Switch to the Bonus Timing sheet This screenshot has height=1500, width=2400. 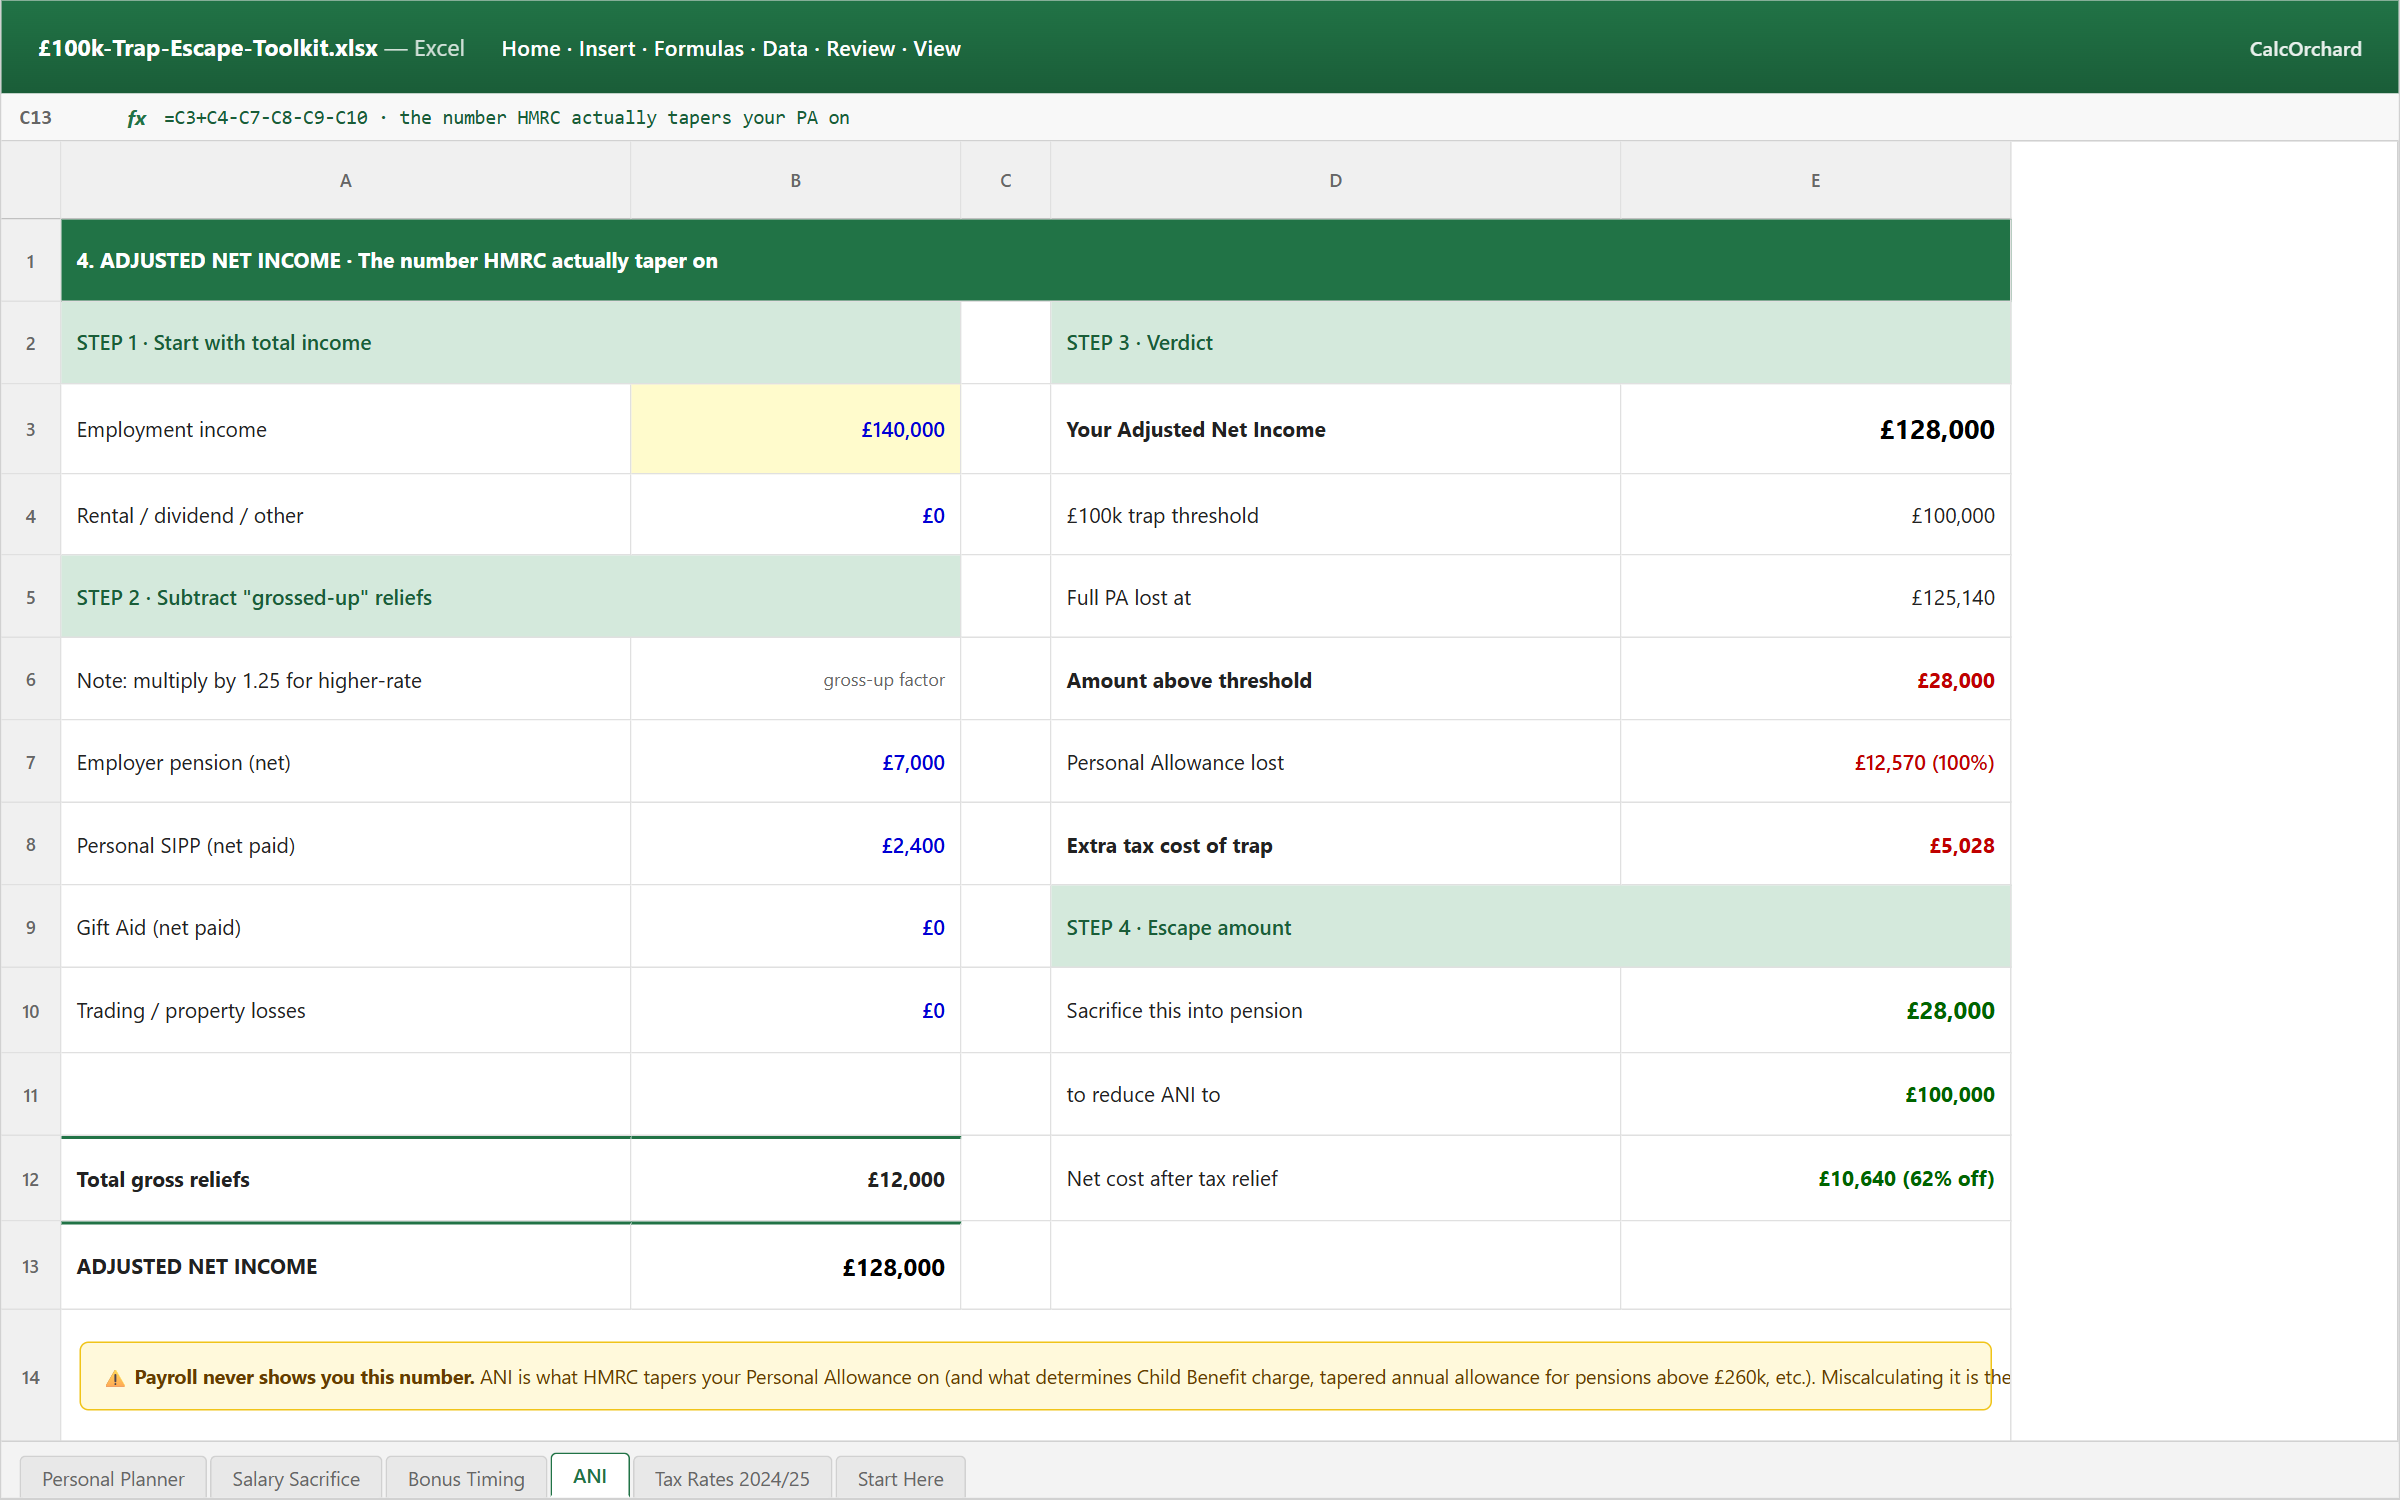coord(466,1478)
